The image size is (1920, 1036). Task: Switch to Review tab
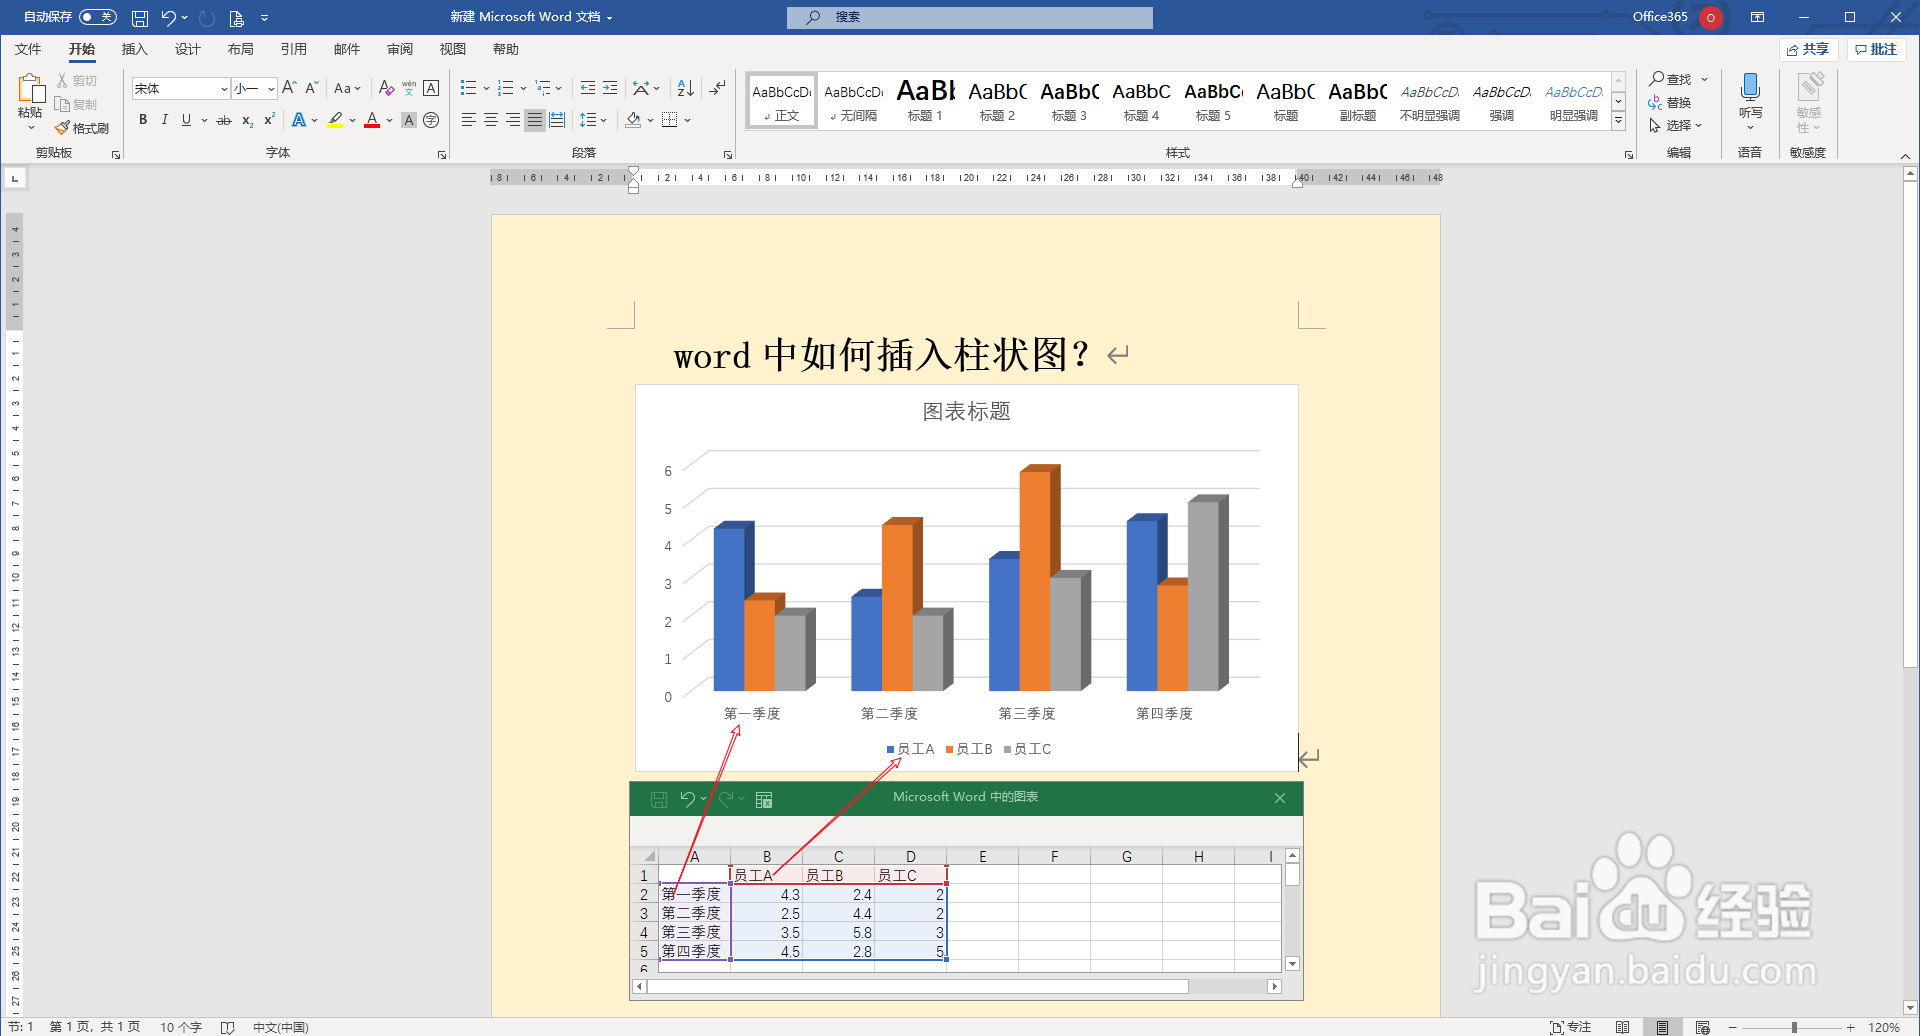click(x=400, y=49)
